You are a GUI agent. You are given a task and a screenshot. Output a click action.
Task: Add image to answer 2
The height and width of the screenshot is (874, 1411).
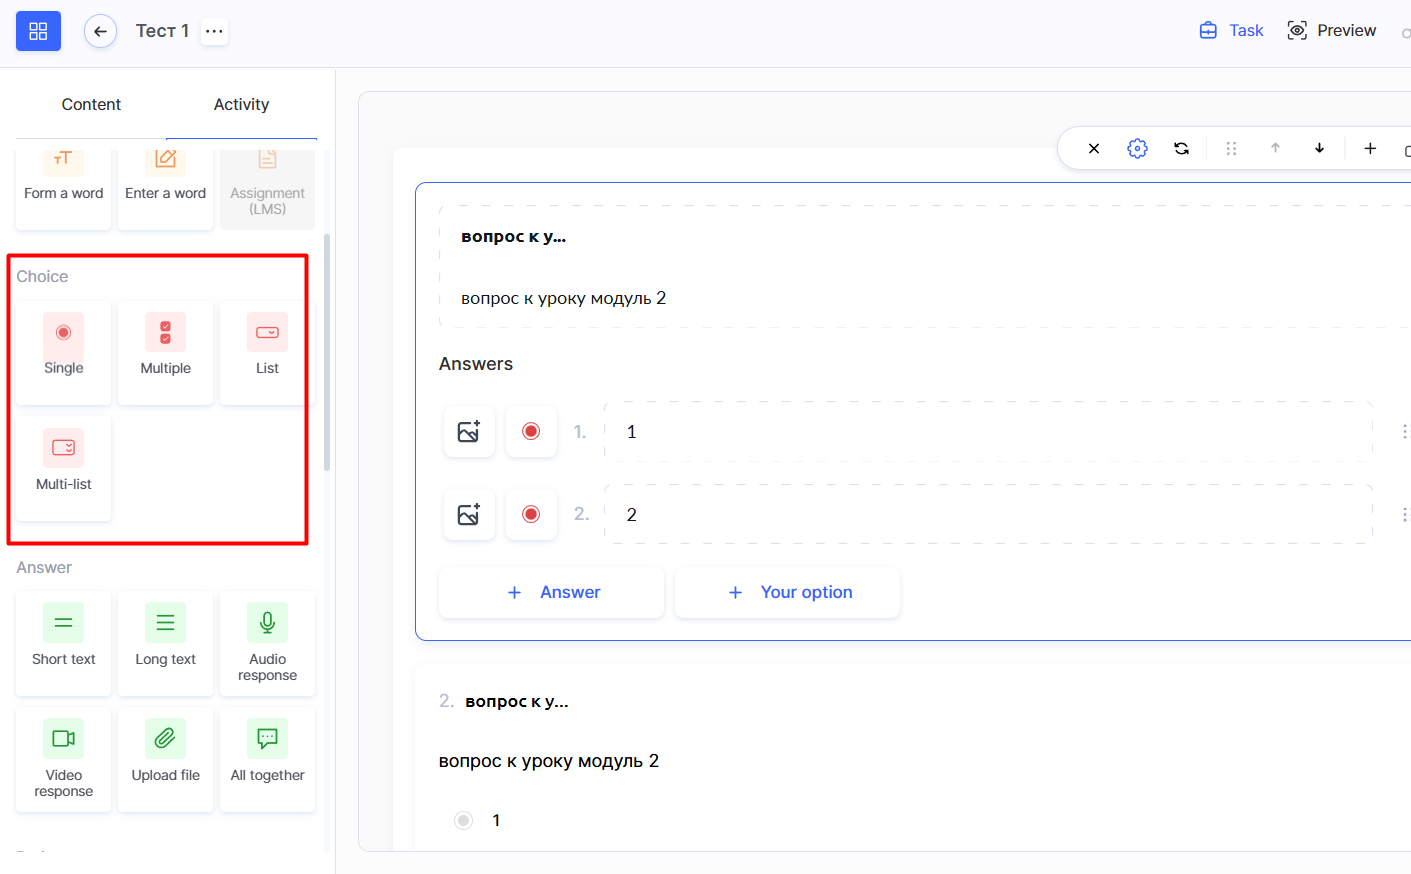pos(469,514)
